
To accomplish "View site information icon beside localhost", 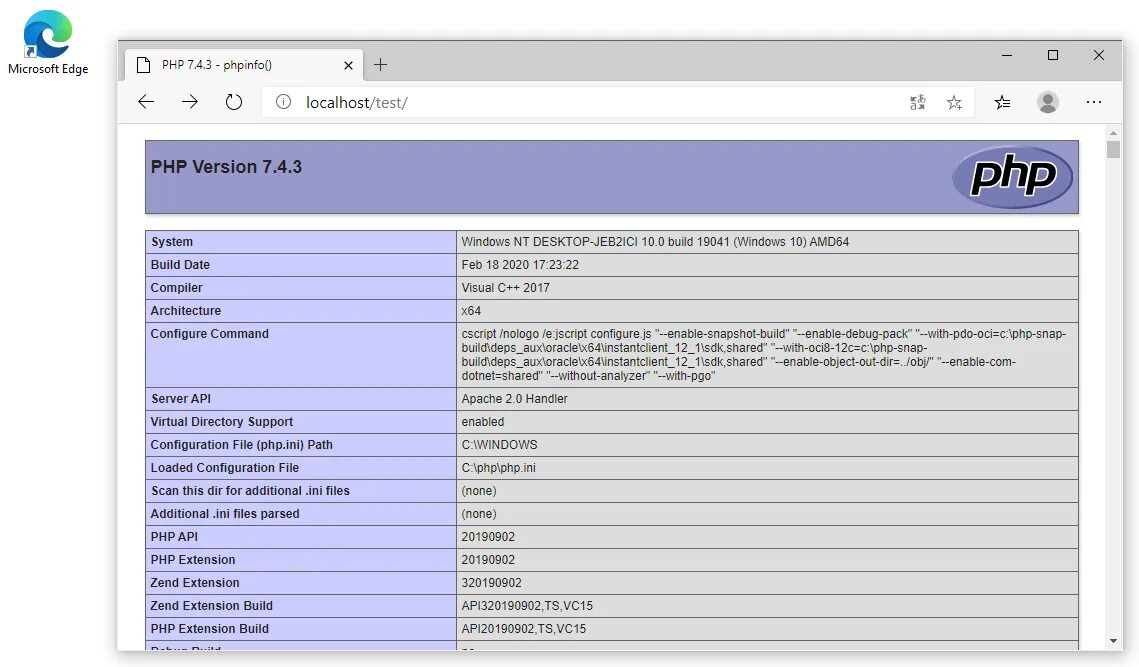I will 283,102.
